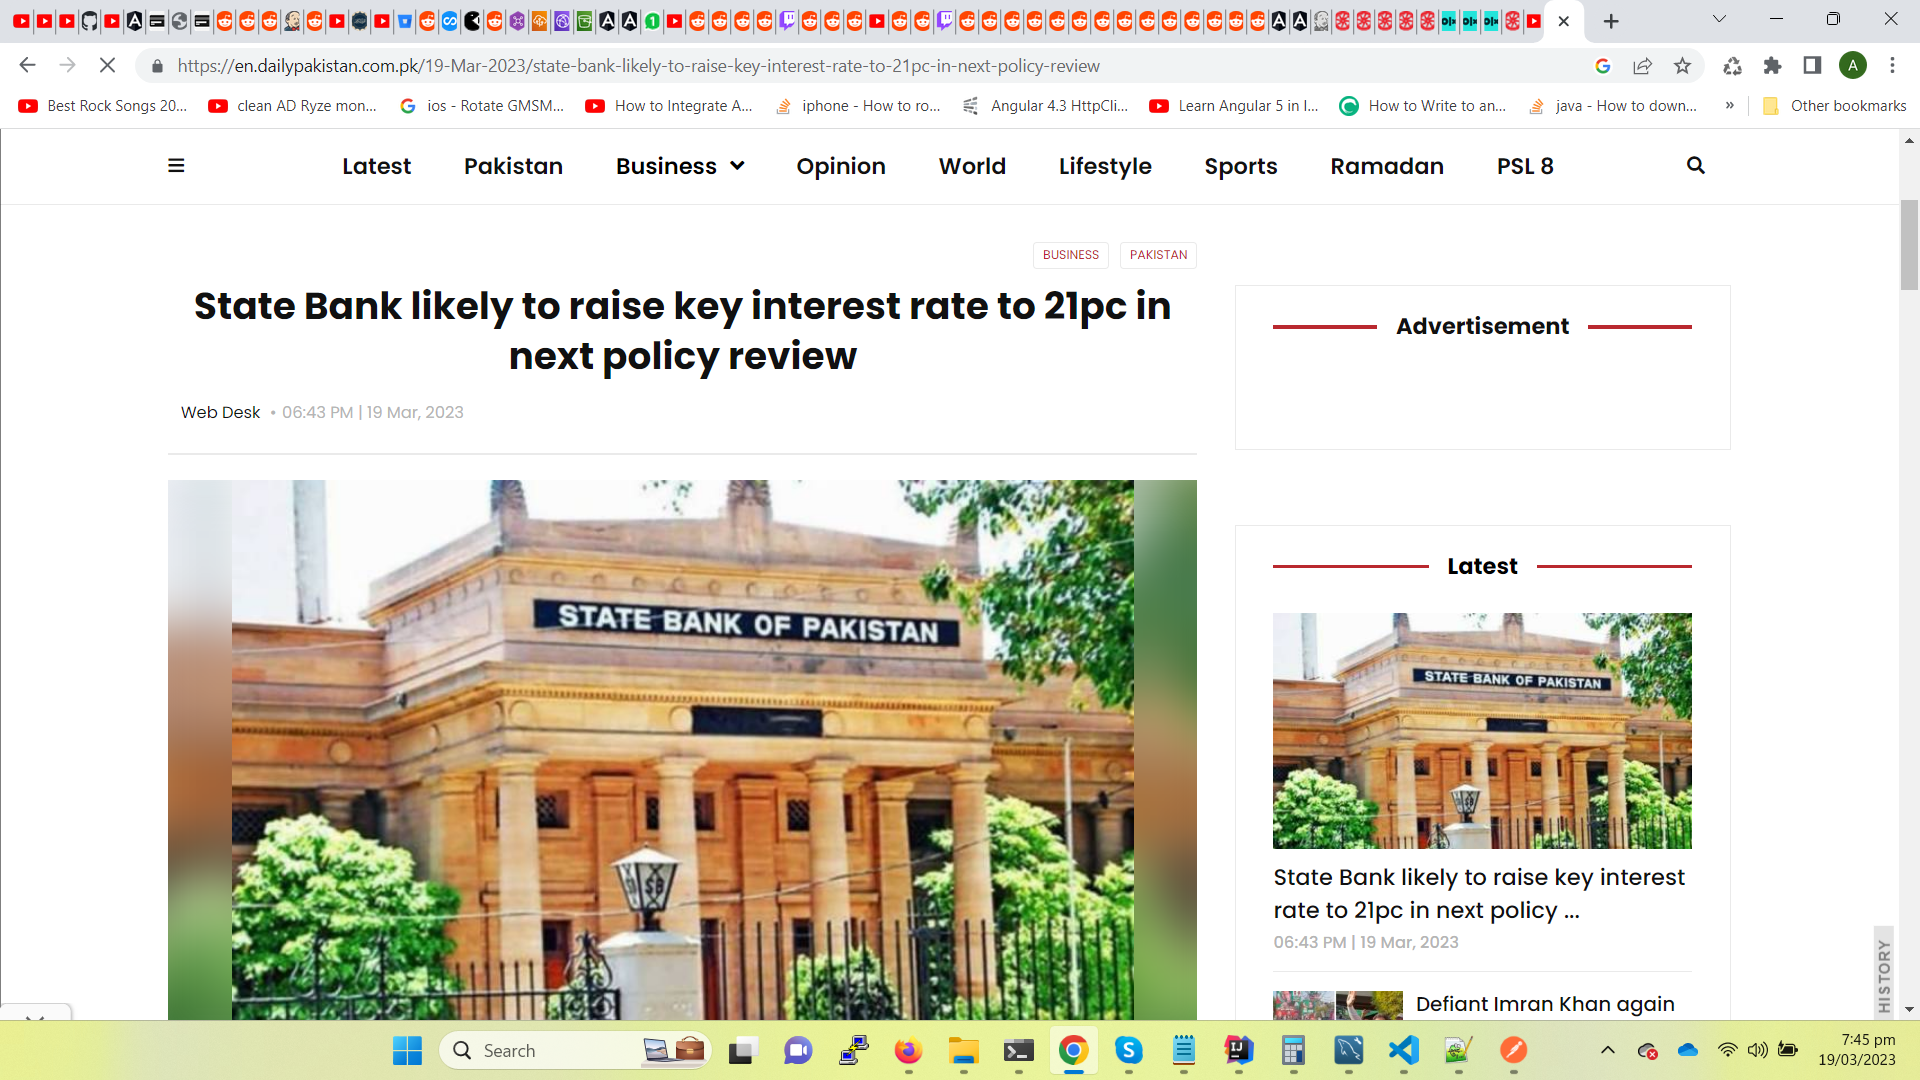Open Wi-Fi network settings in tray
1920x1080 pixels.
pos(1727,1050)
